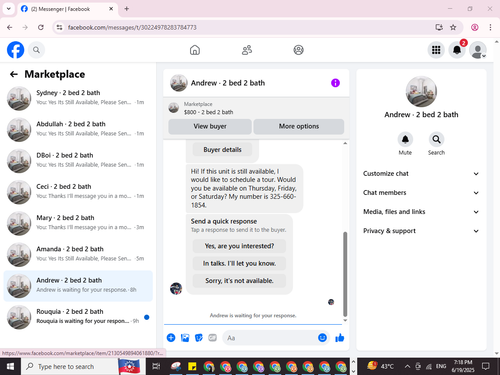Click the 43°C weather widget
The width and height of the screenshot is (500, 375).
pos(380,366)
